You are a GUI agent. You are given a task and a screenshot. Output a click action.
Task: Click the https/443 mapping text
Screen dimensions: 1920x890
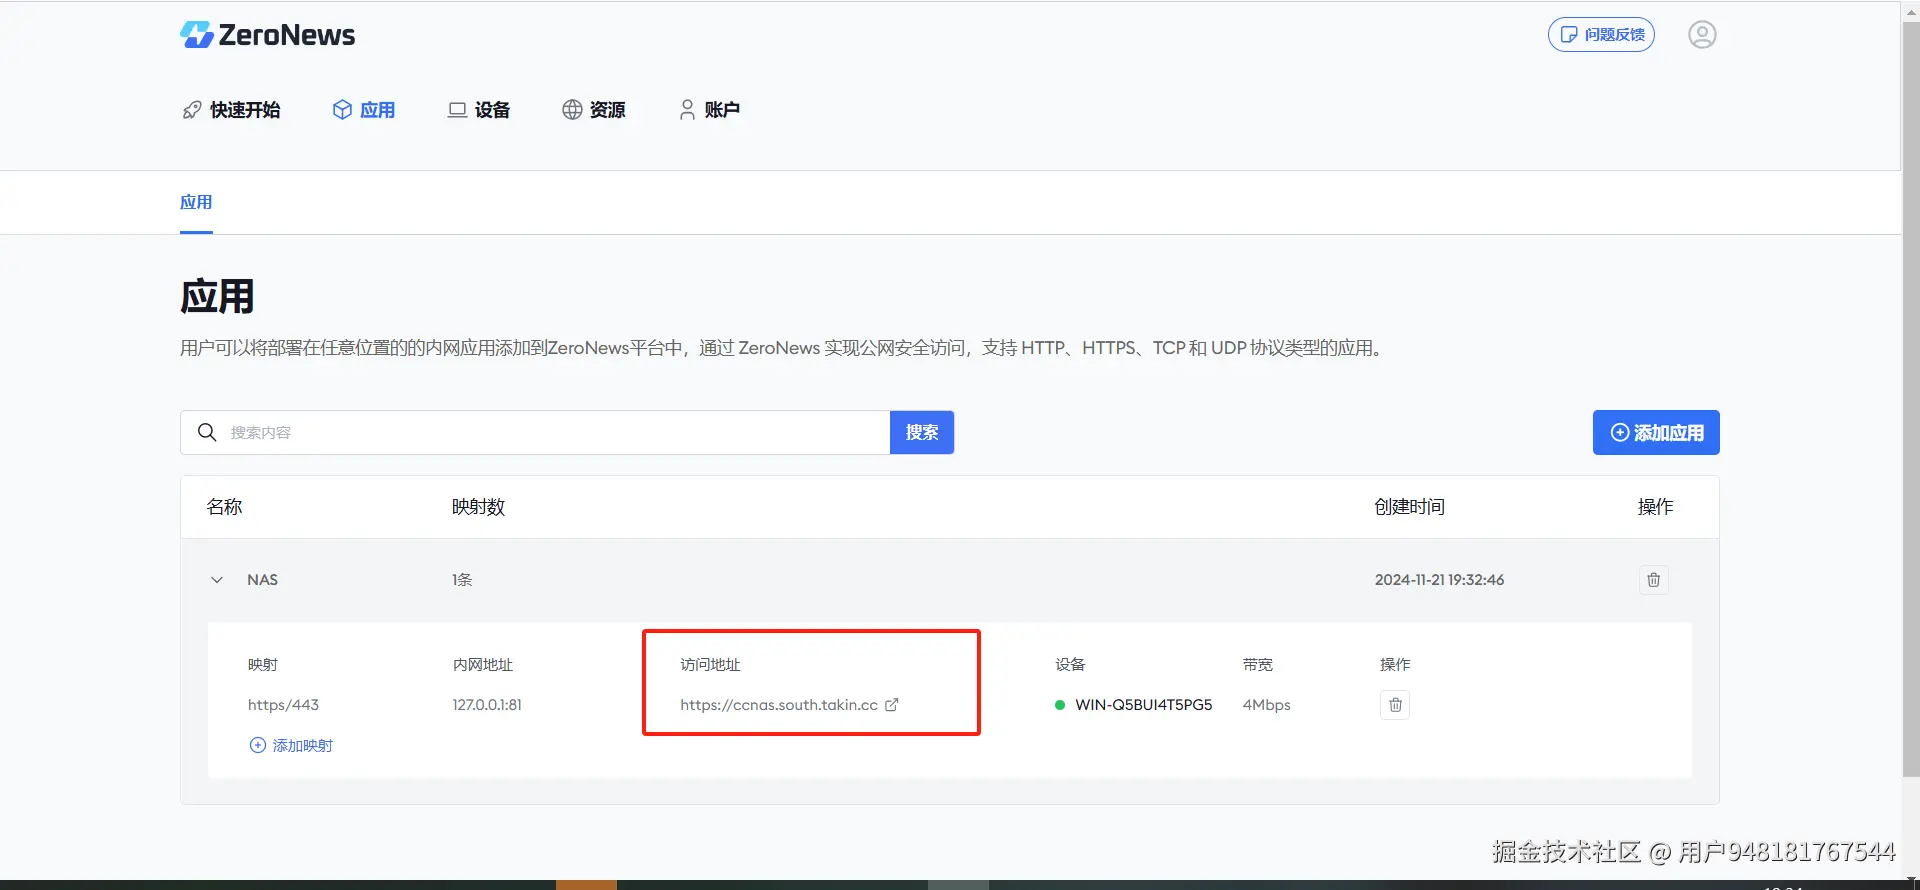[x=283, y=705]
